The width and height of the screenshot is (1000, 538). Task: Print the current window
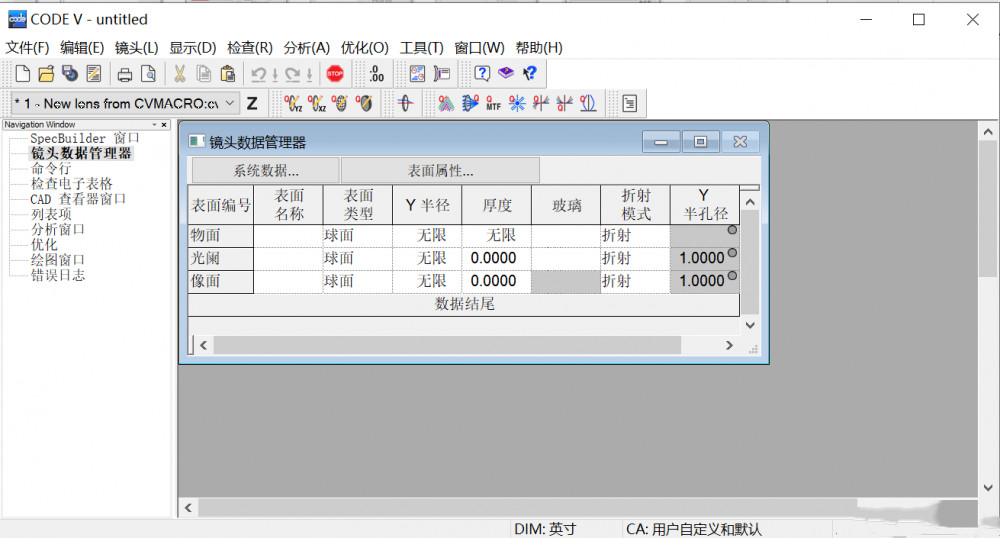124,75
